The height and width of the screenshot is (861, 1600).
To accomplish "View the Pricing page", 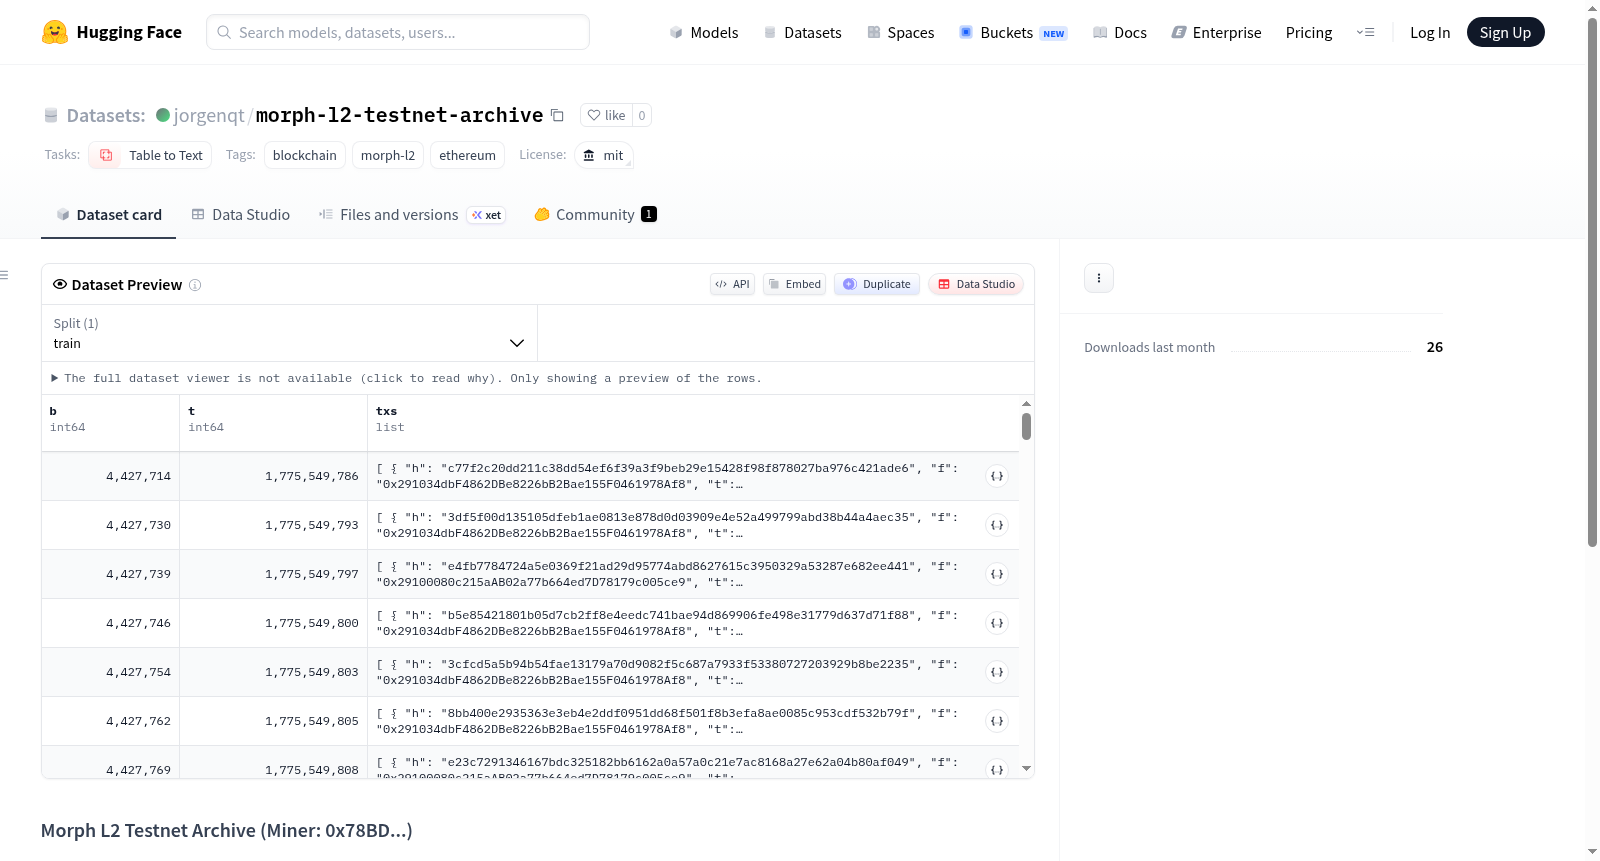I will tap(1309, 32).
